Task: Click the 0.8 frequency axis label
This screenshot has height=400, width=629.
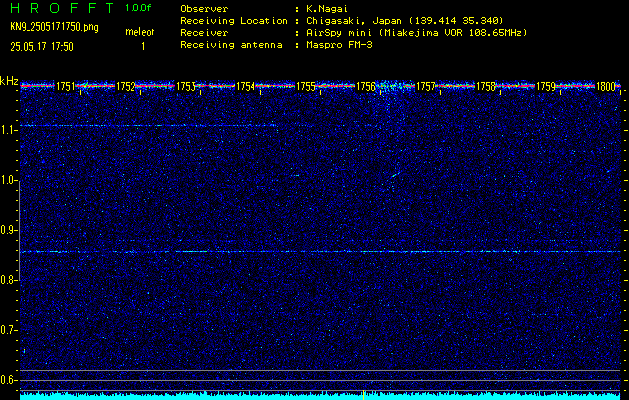Action: click(x=9, y=280)
